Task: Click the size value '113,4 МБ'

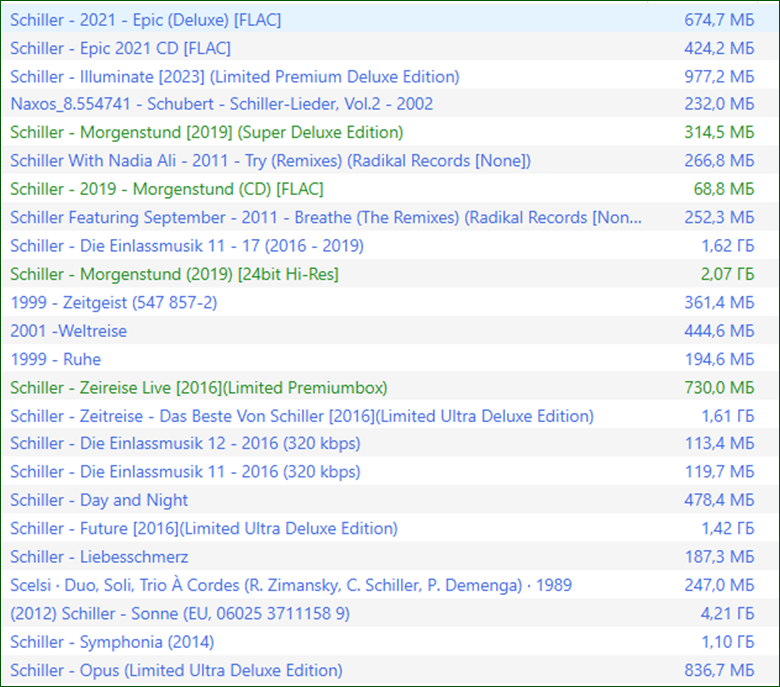Action: tap(719, 443)
